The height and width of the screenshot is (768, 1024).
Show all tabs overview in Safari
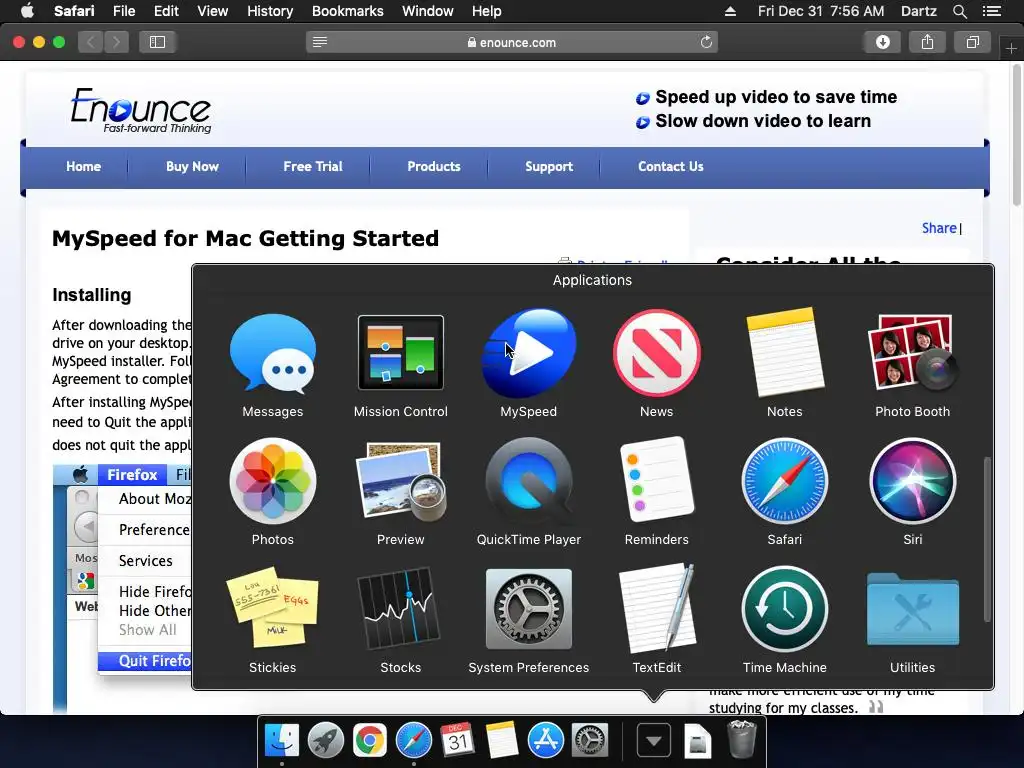[x=972, y=42]
